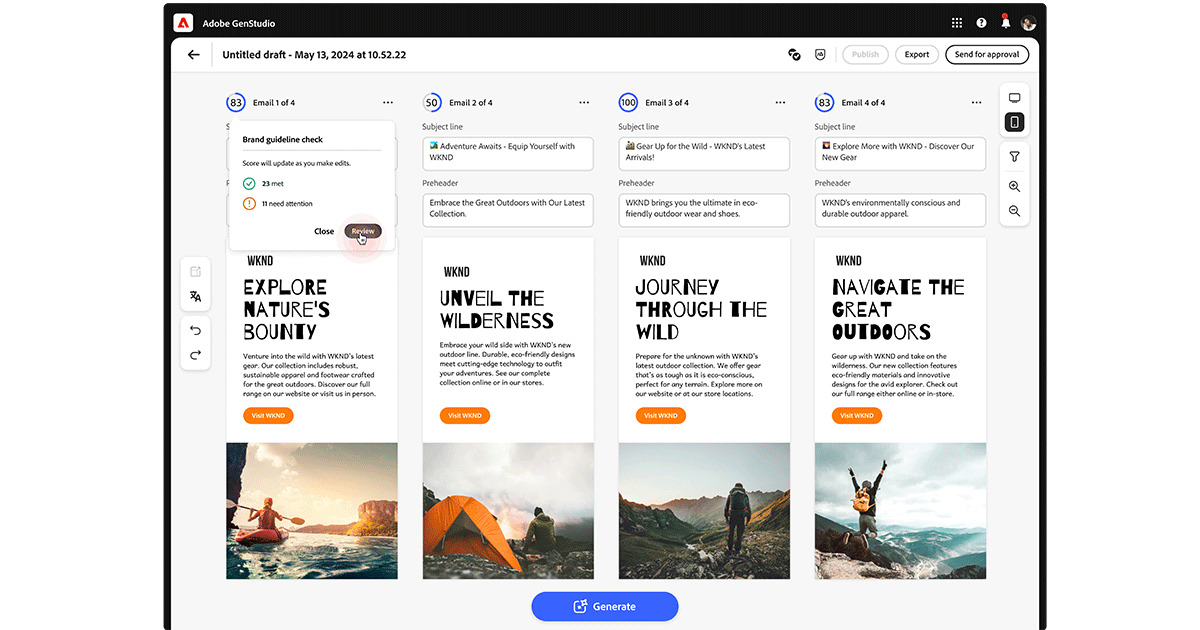Click the translate icon in left toolbar
Image resolution: width=1200 pixels, height=630 pixels.
[196, 297]
